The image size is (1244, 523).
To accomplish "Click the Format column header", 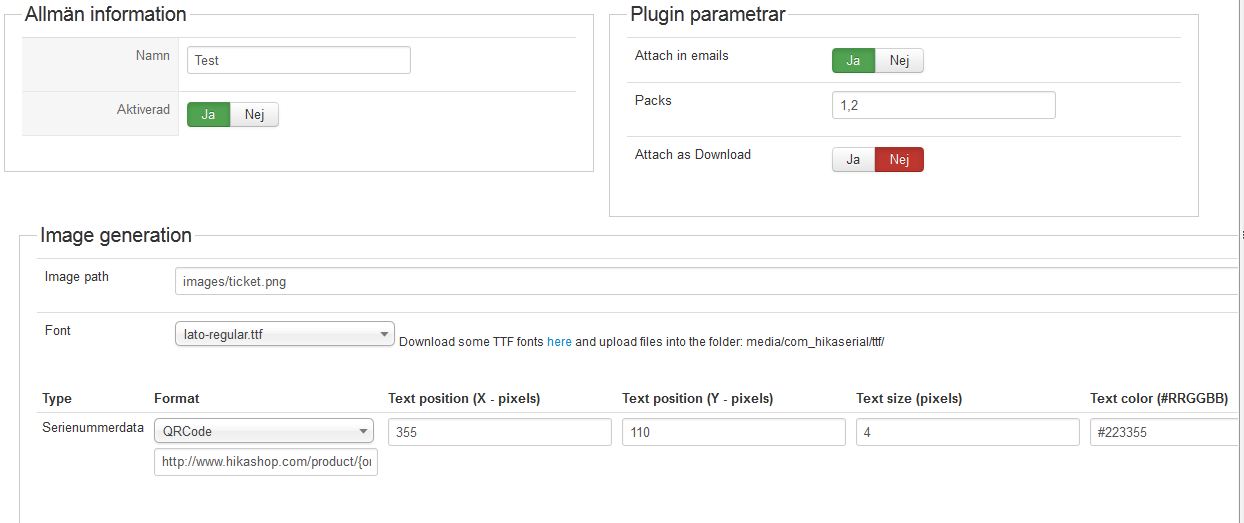I will click(x=177, y=398).
